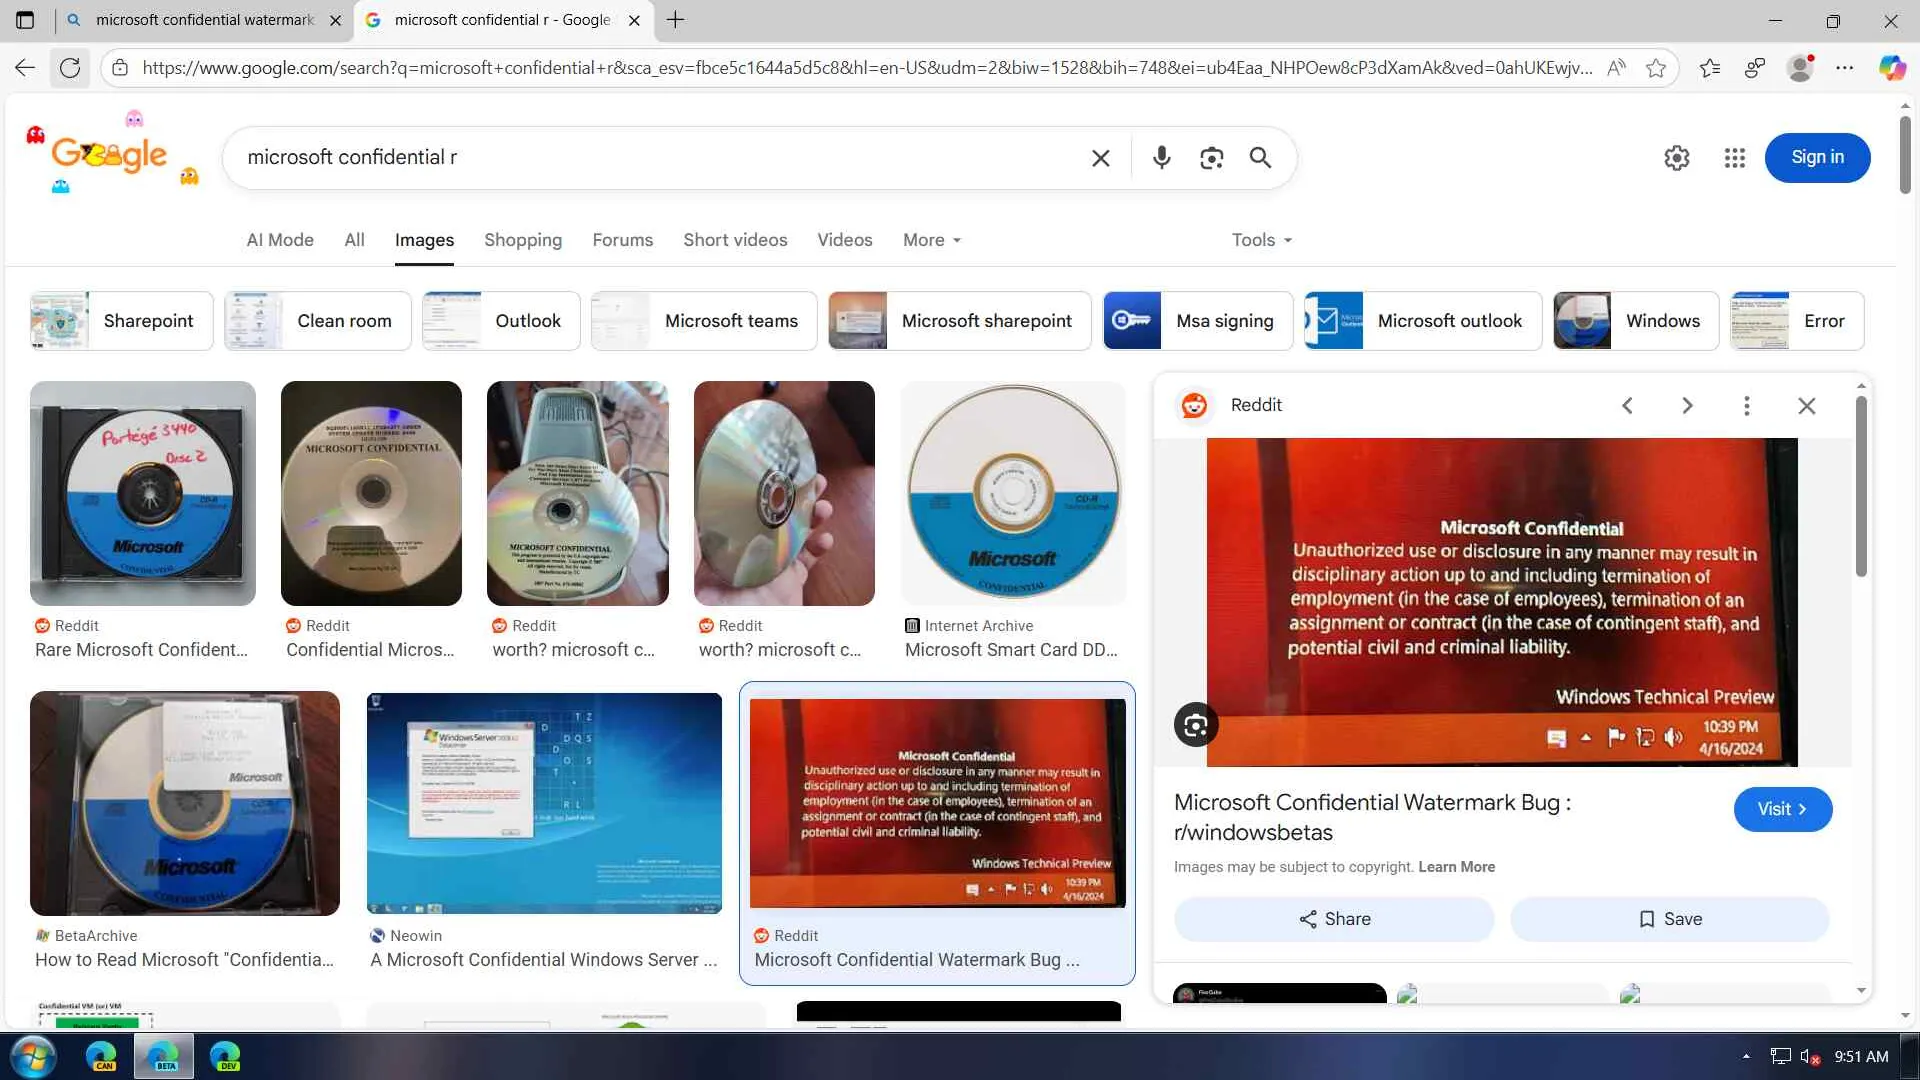The image size is (1920, 1080).
Task: Add page to browser favorites star
Action: pos(1656,68)
